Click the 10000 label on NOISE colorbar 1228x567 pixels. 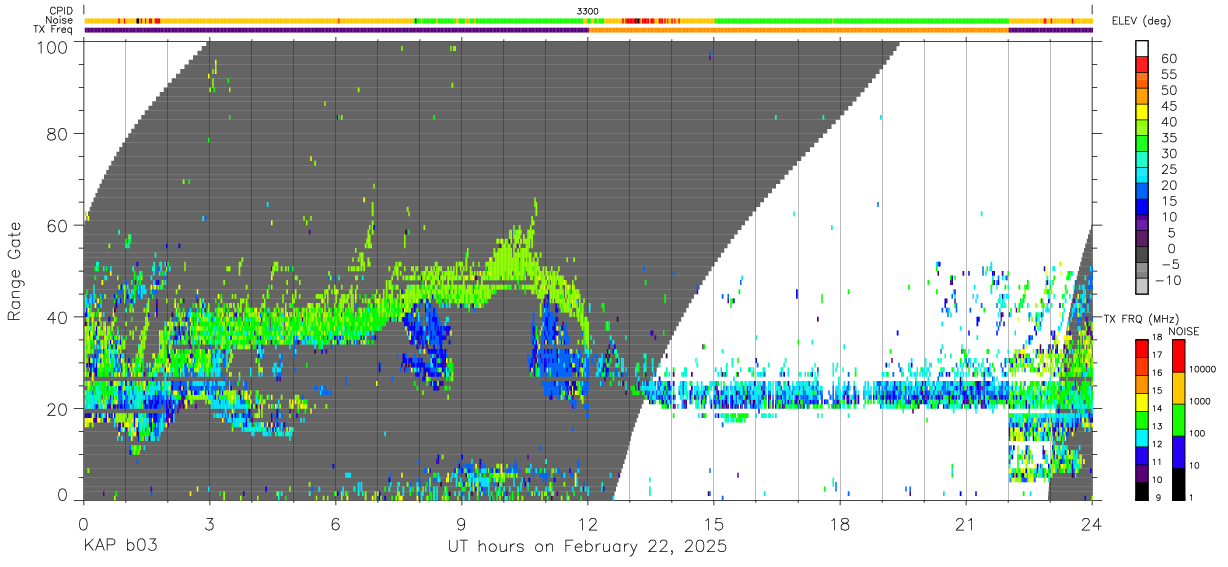click(1203, 369)
